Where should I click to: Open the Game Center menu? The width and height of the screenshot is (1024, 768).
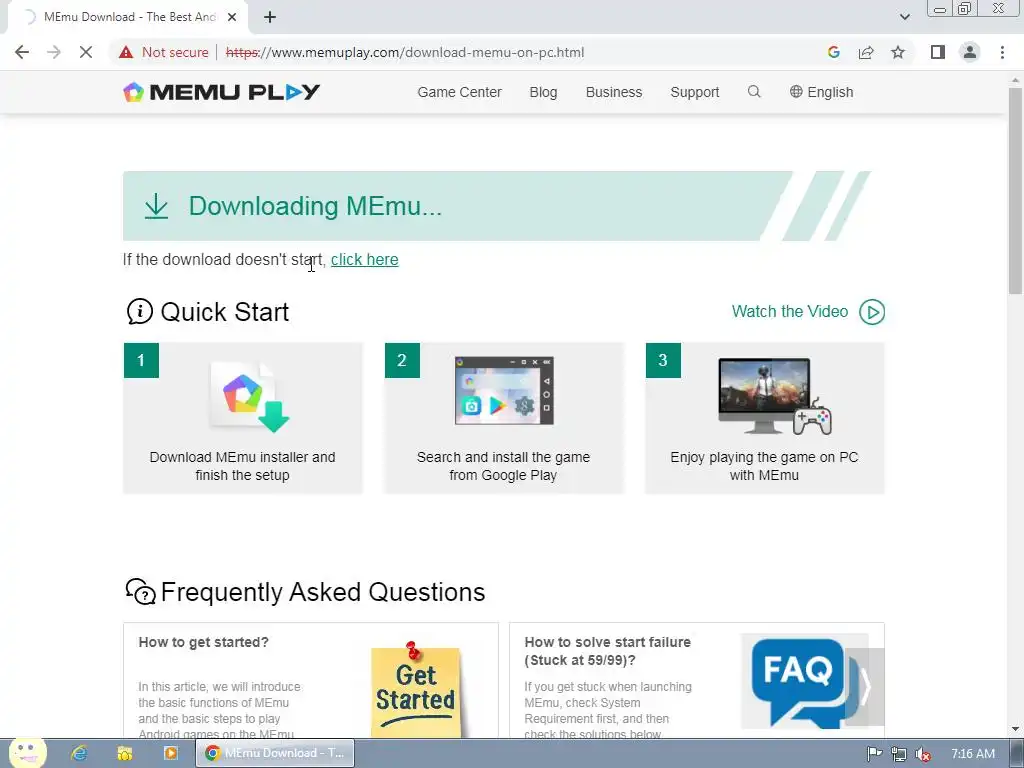459,92
